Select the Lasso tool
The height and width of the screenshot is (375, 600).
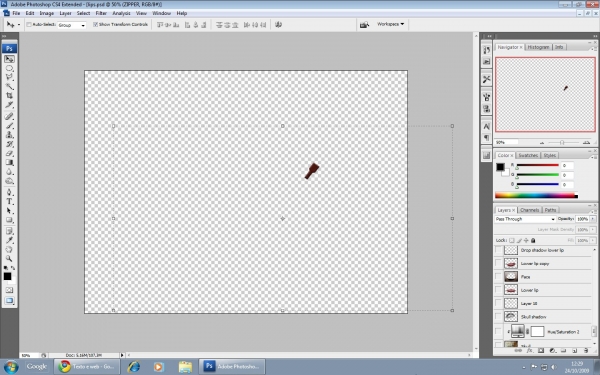[x=9, y=77]
